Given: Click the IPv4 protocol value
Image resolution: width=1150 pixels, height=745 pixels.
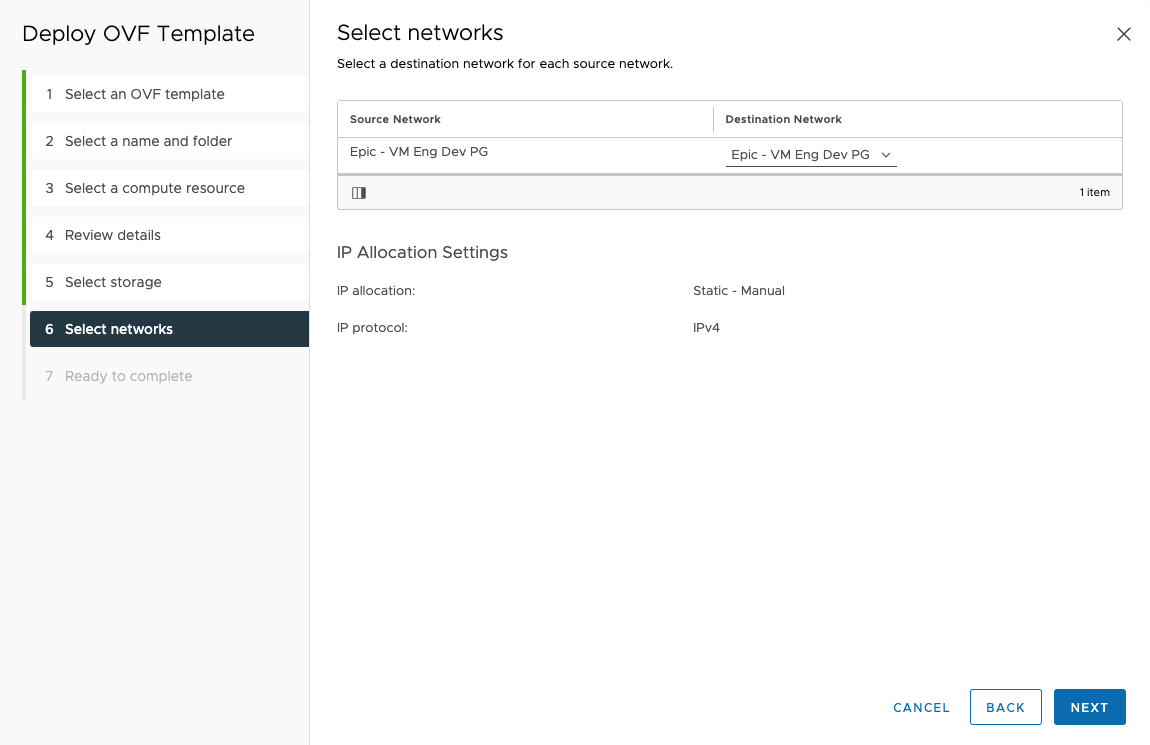Looking at the screenshot, I should tap(706, 327).
